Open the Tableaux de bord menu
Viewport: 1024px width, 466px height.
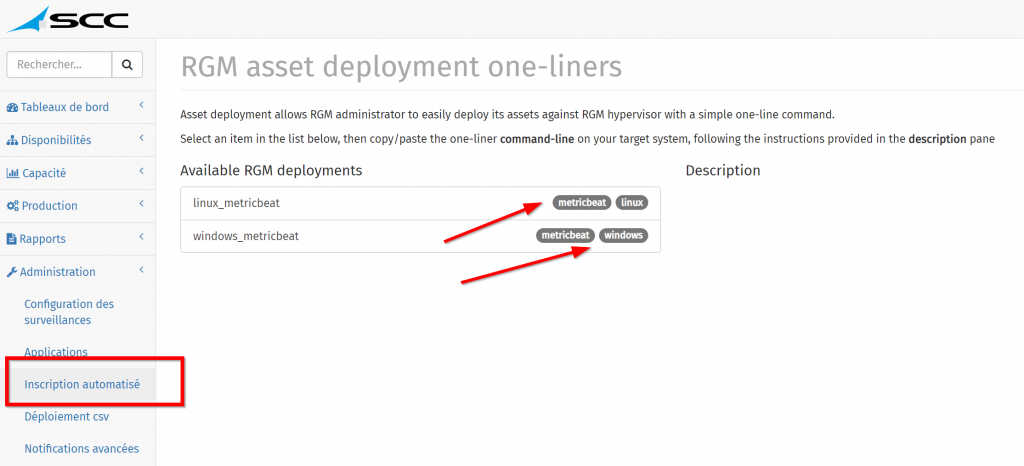(x=65, y=107)
